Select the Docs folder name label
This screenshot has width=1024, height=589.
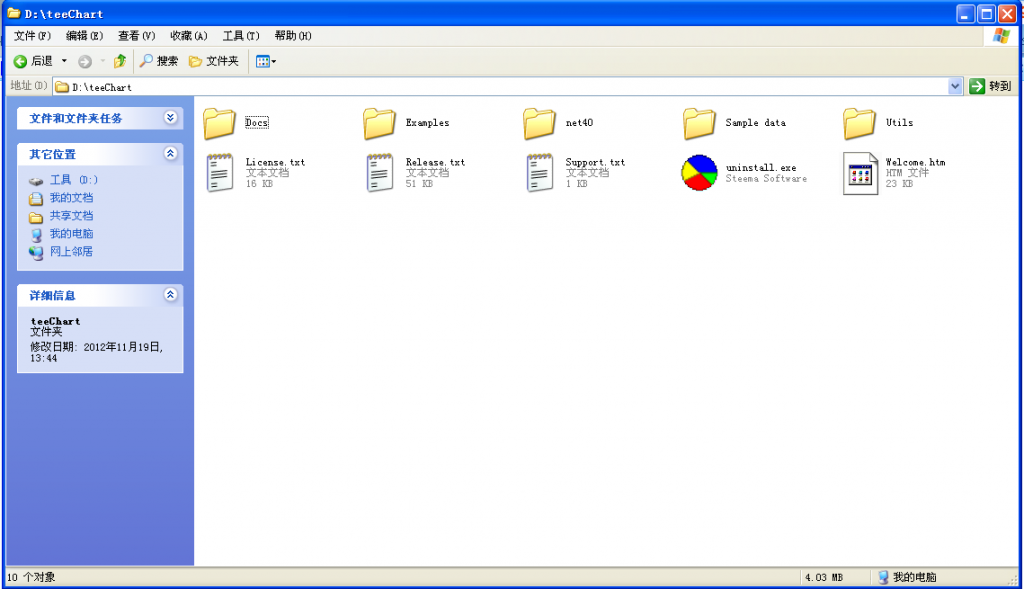pos(257,122)
